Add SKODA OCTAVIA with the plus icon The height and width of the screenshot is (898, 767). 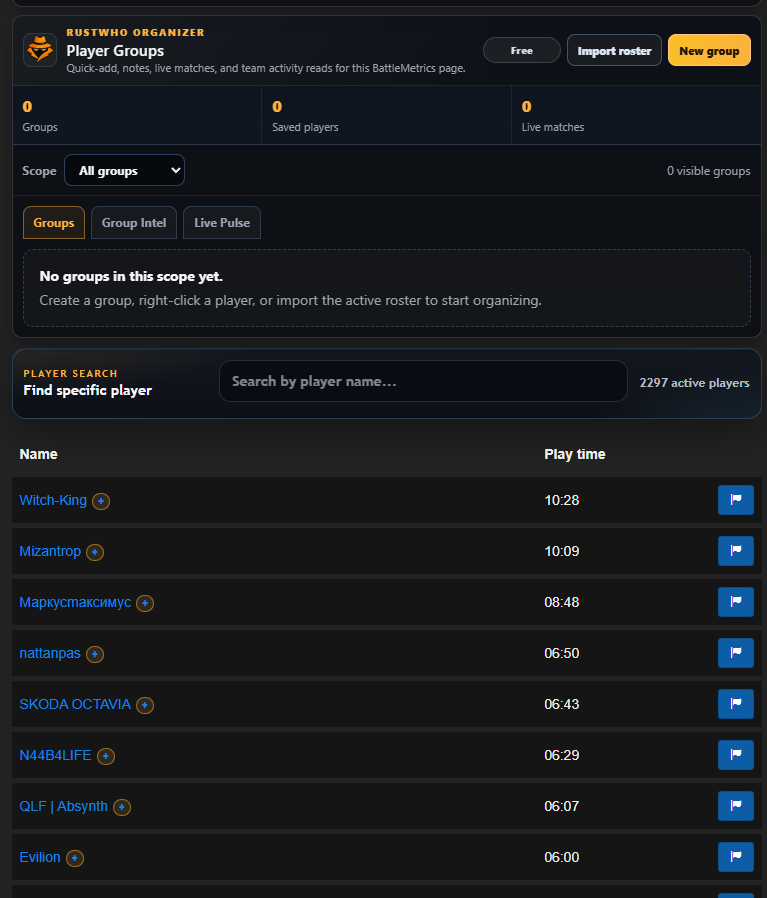click(145, 705)
